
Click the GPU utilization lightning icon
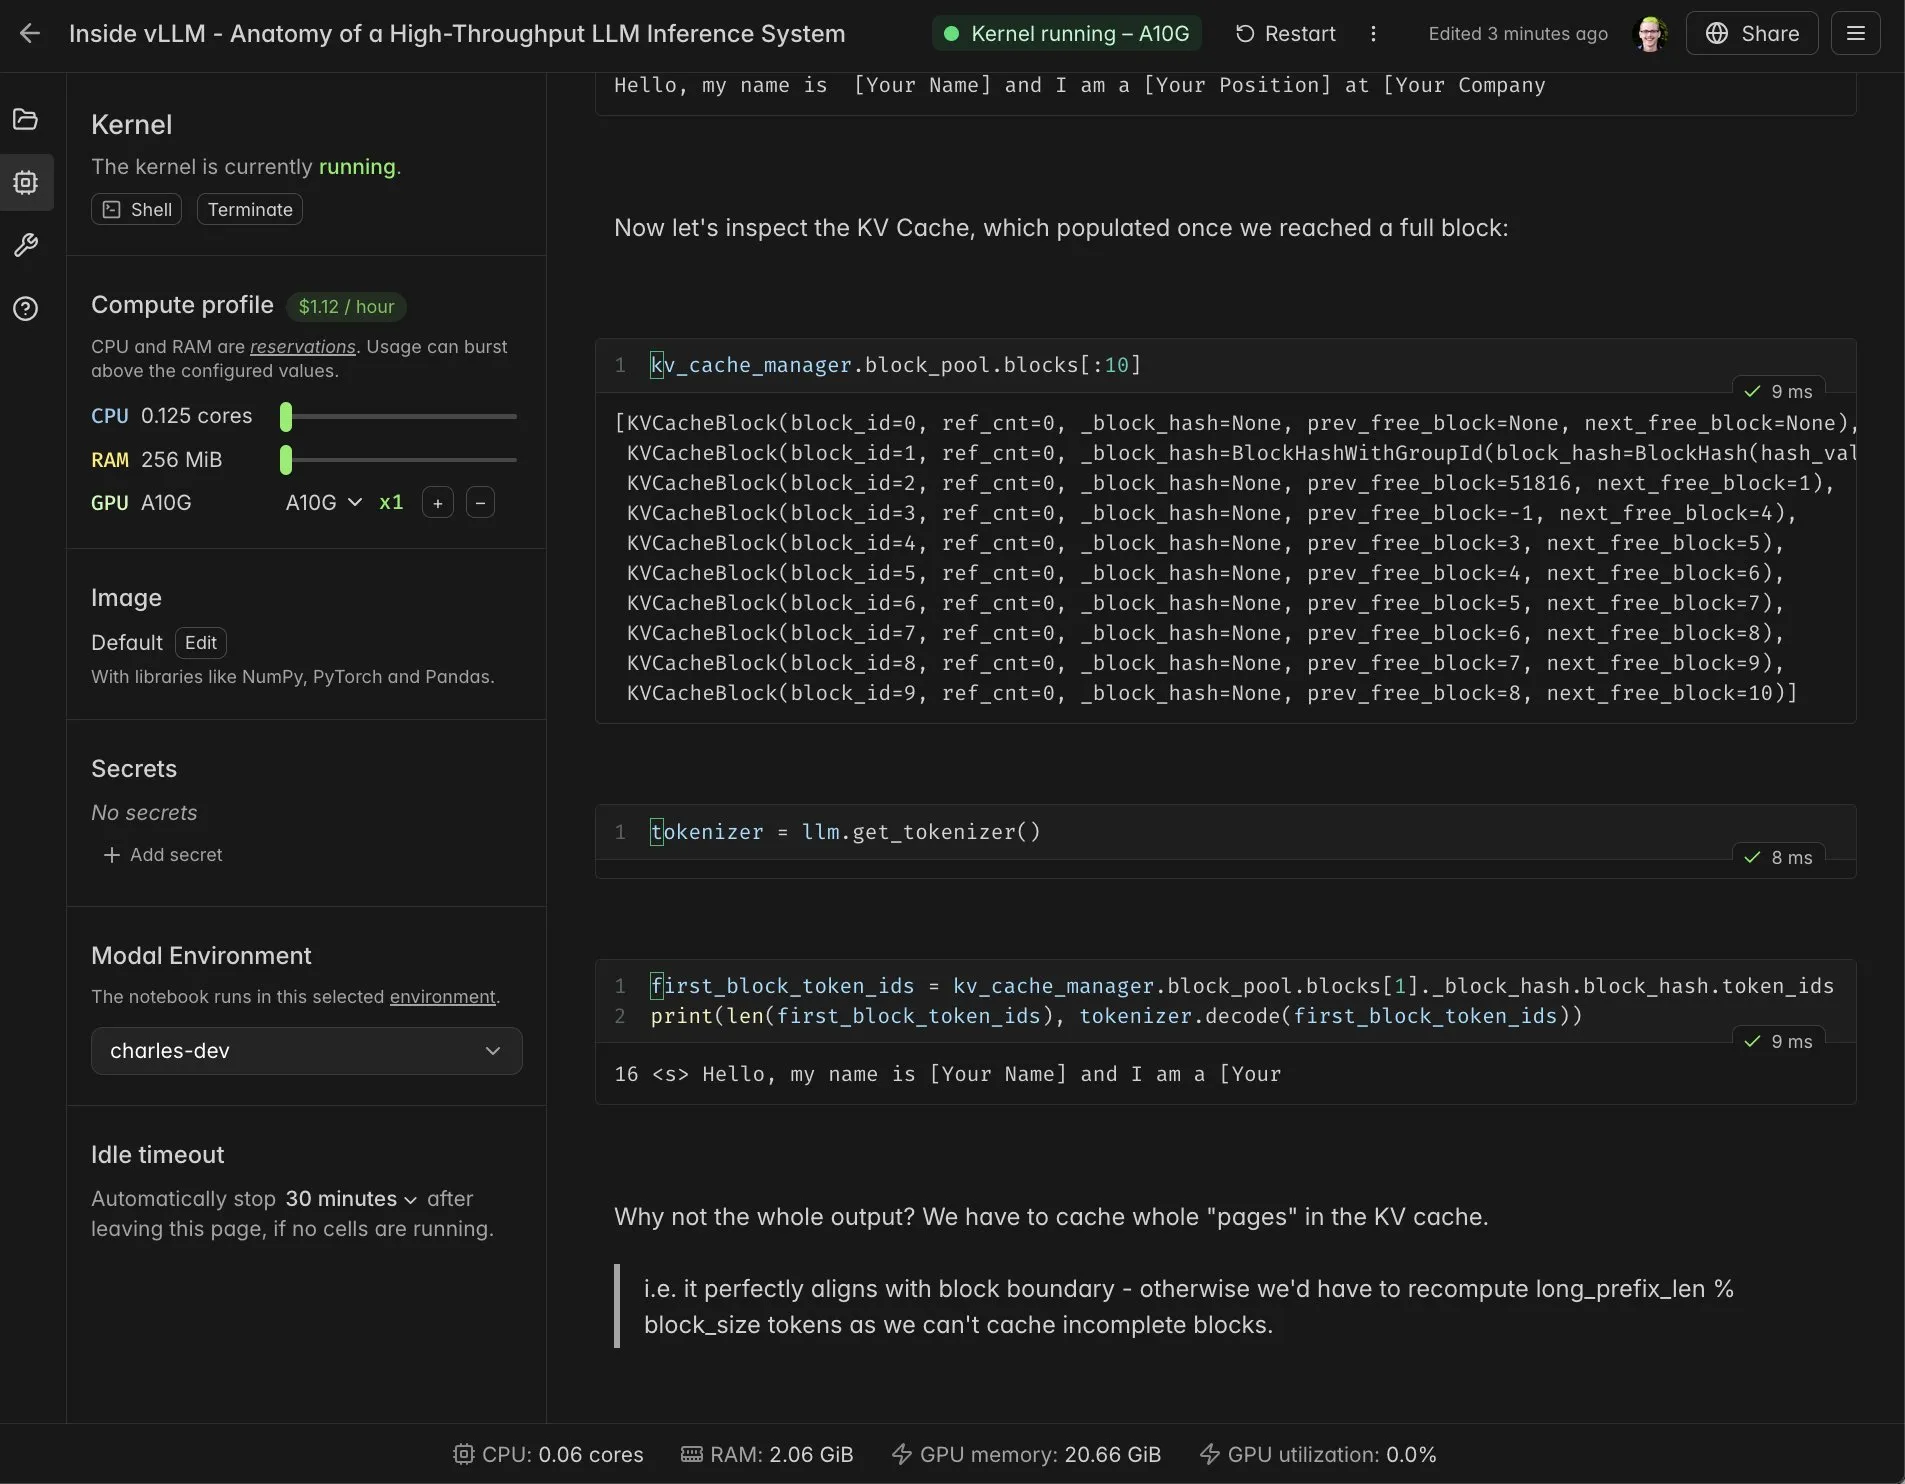pos(1210,1454)
